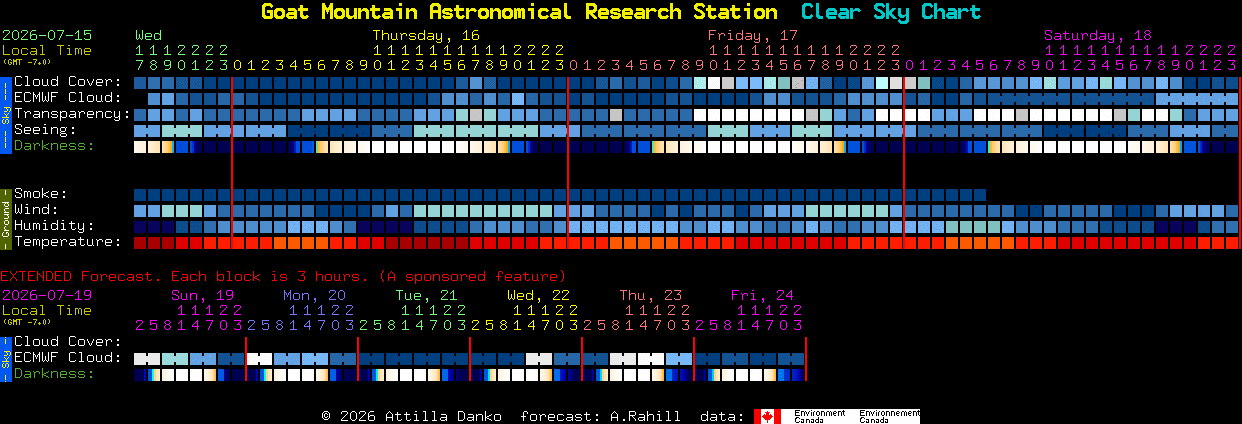The width and height of the screenshot is (1242, 424).
Task: Select the Cloud Cover row label in main chart
Action: tap(67, 82)
